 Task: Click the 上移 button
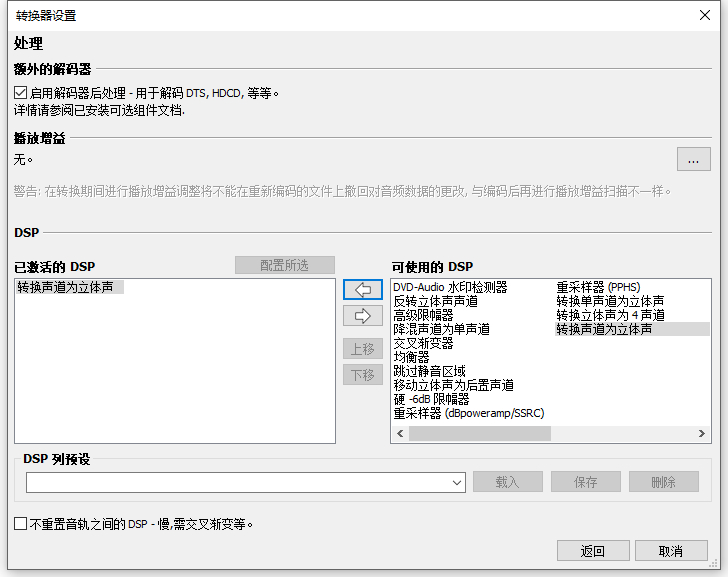(363, 349)
